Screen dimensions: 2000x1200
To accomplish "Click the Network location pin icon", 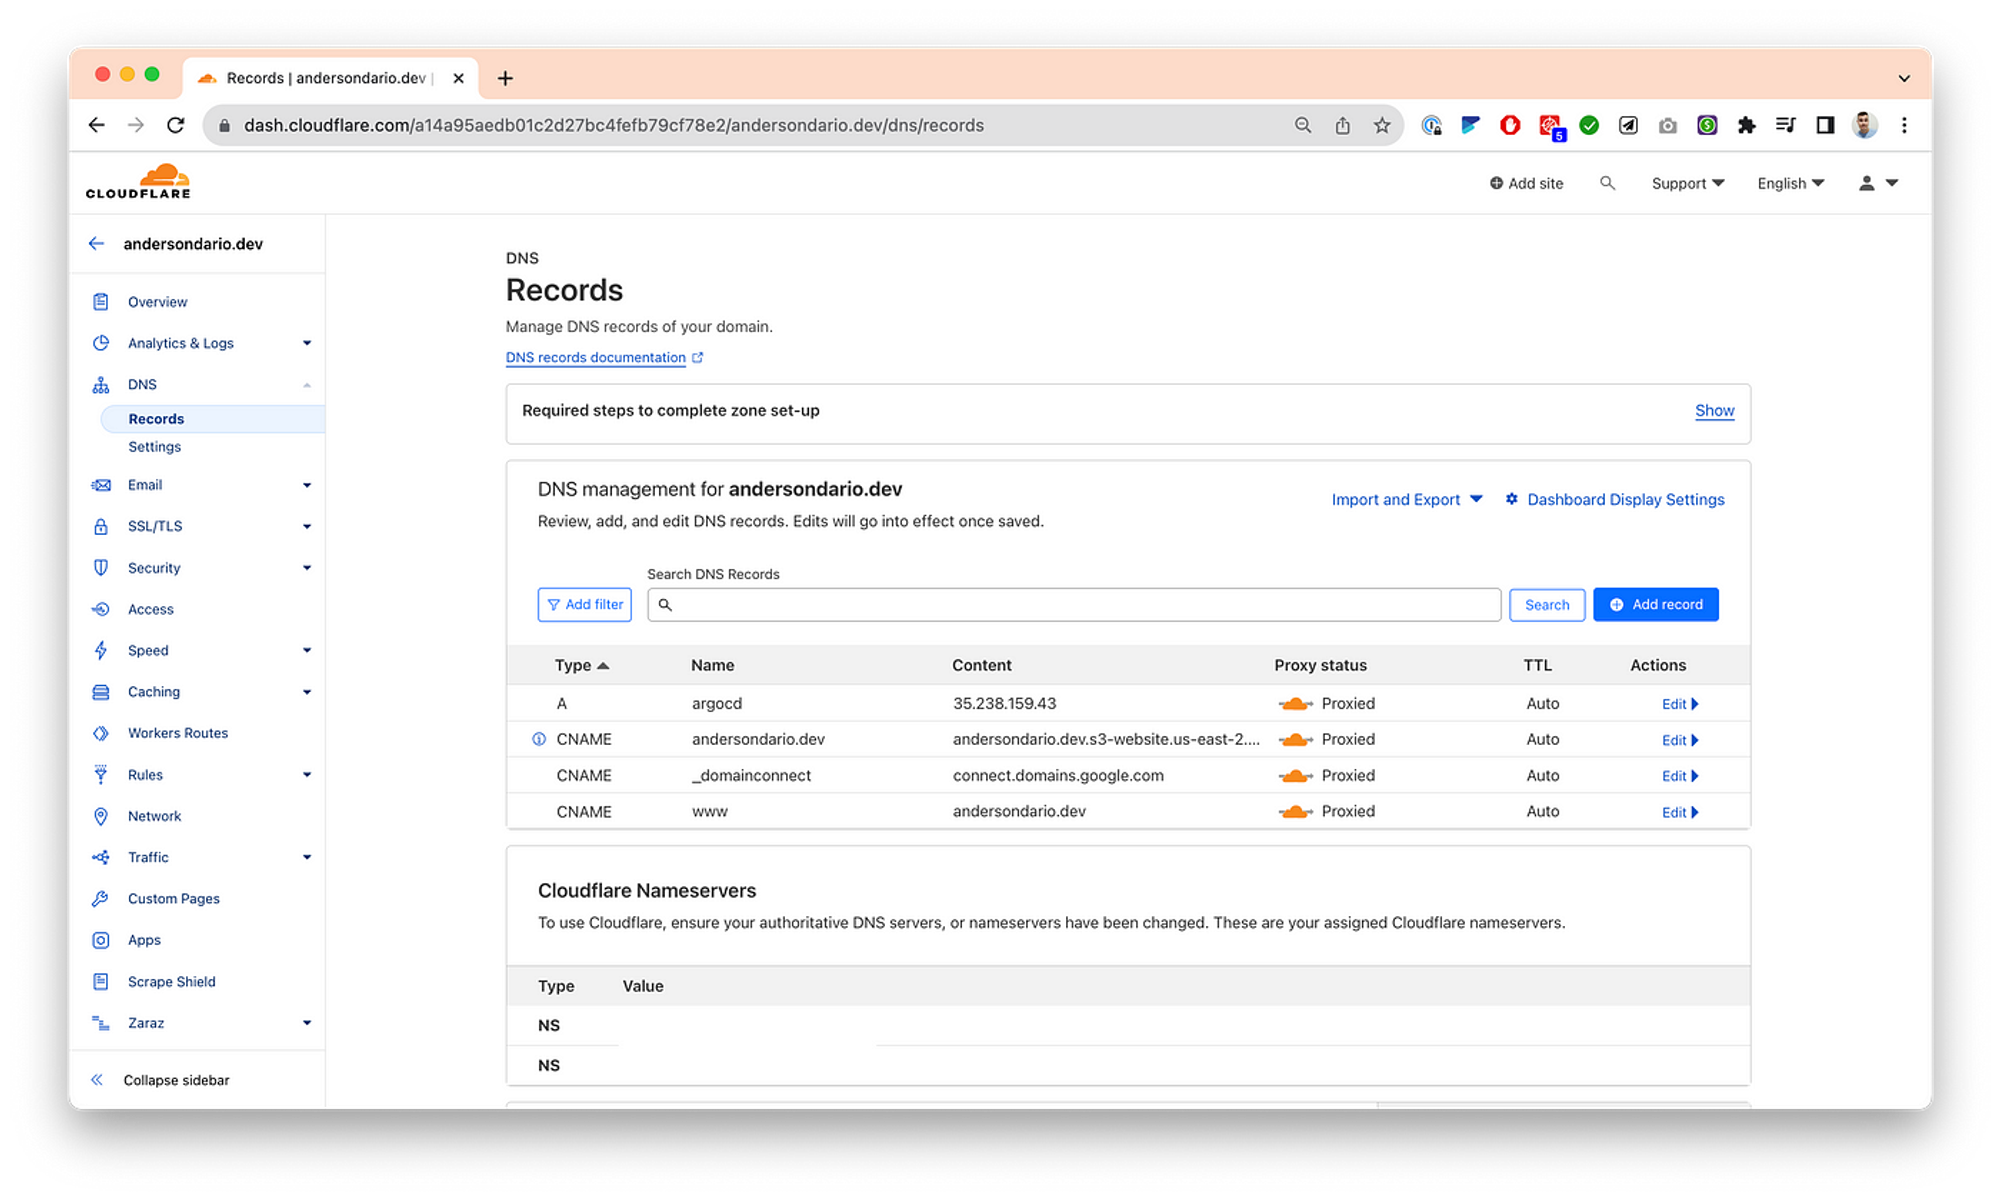I will [101, 816].
